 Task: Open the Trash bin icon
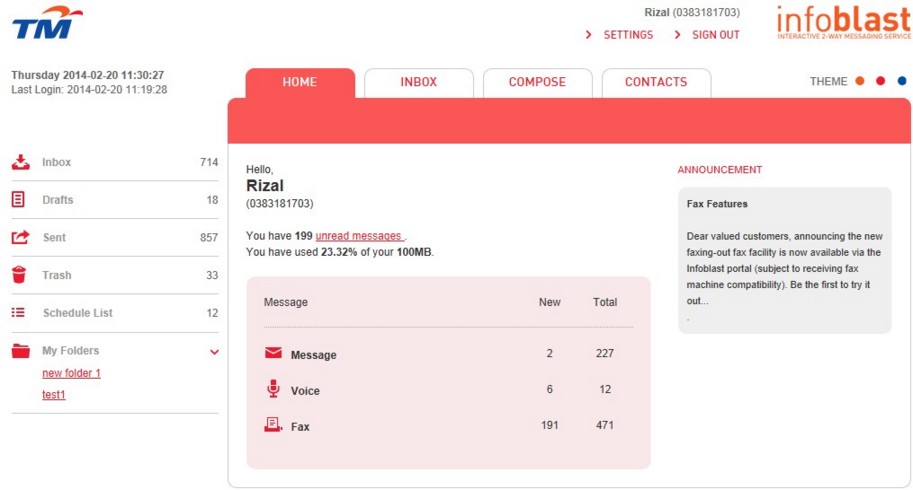(19, 275)
